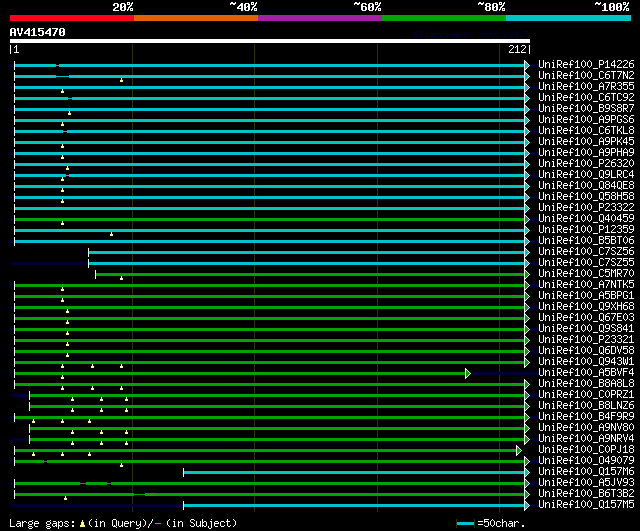Click the UniRef100_C6TKL8 text
Image resolution: width=640 pixels, height=531 pixels.
pyautogui.click(x=586, y=130)
